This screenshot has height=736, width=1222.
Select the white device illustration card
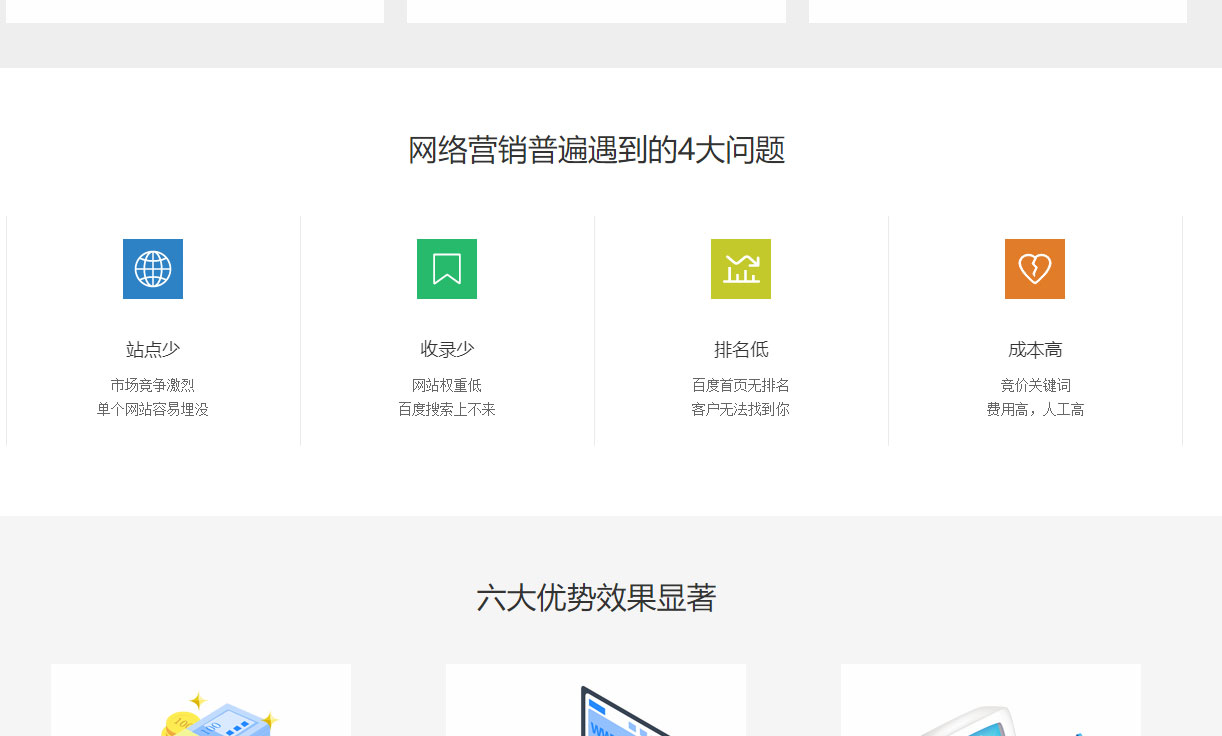990,701
